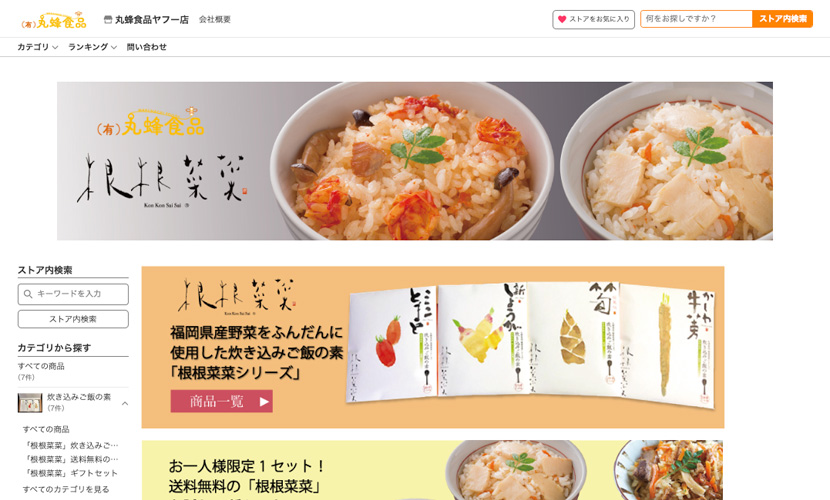Click the heart favorite store icon
The width and height of the screenshot is (830, 500).
click(x=562, y=19)
